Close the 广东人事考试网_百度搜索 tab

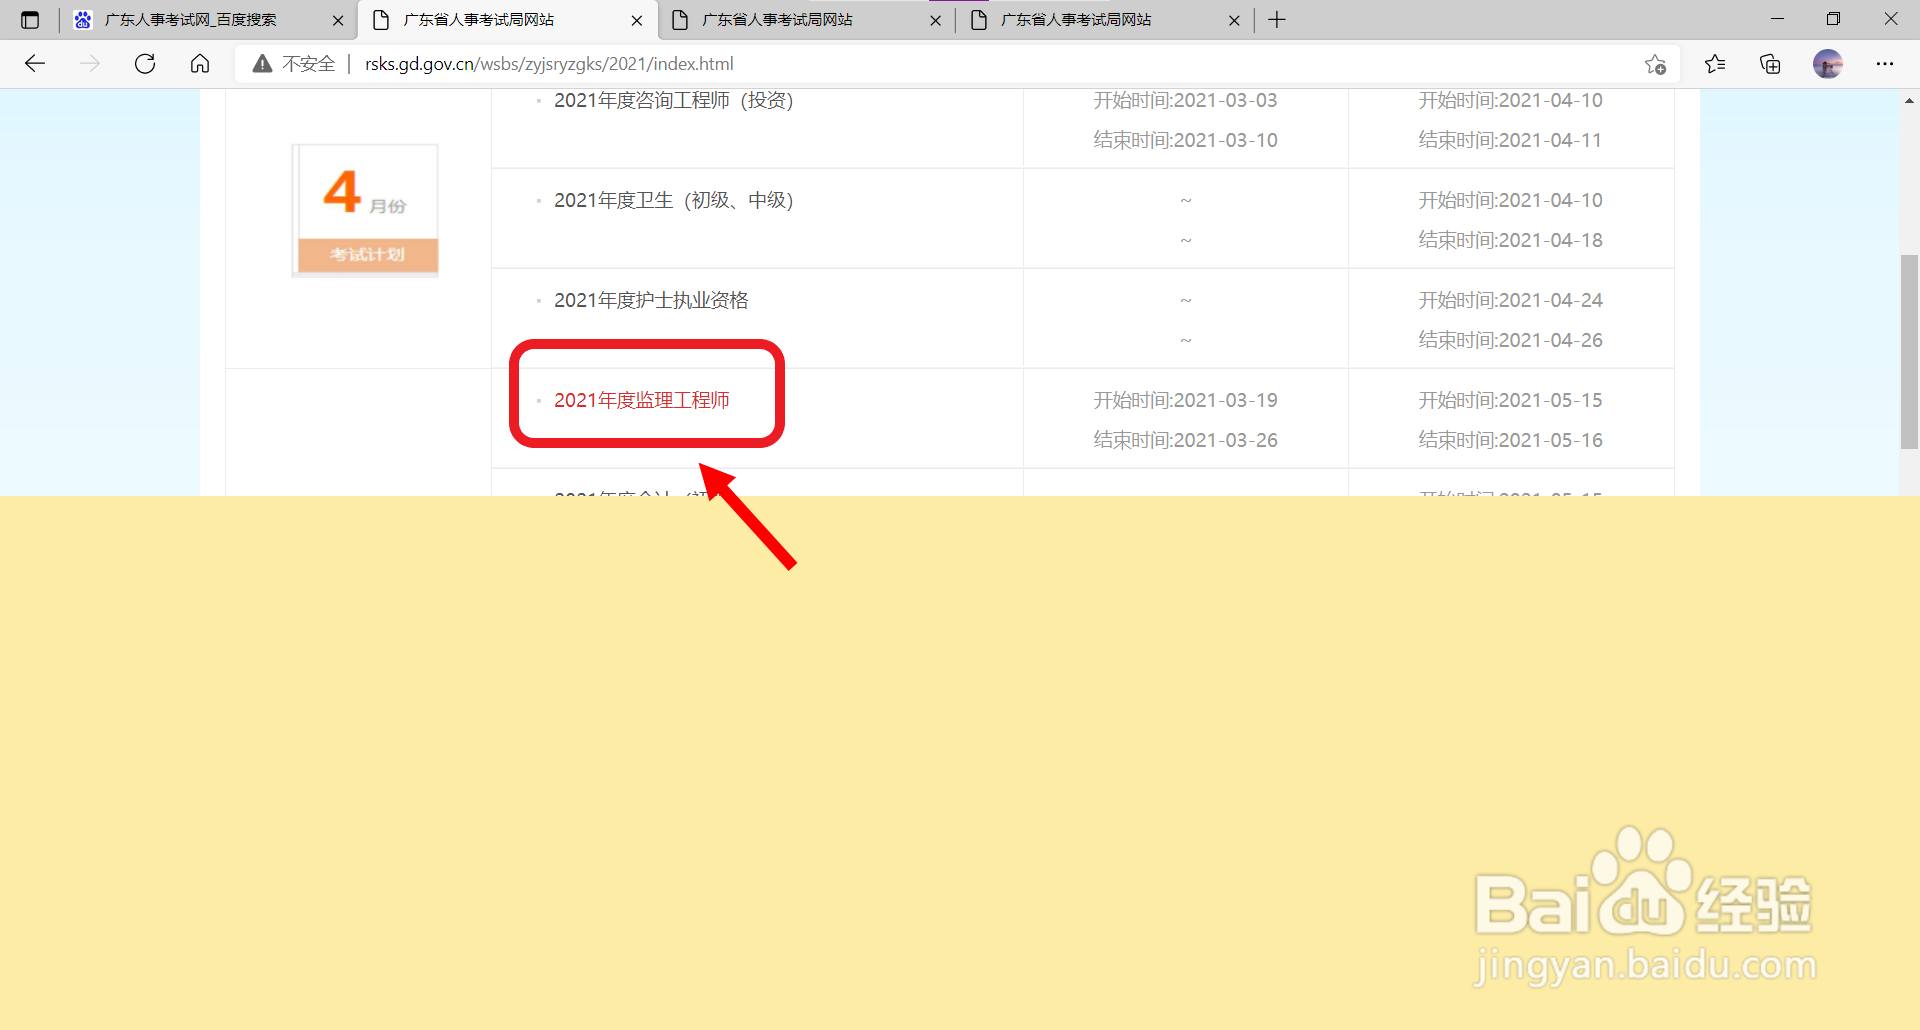[338, 20]
